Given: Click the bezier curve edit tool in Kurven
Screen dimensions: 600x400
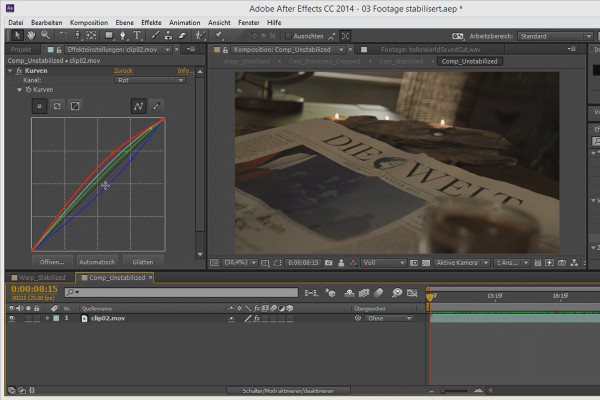Looking at the screenshot, I should click(x=138, y=106).
